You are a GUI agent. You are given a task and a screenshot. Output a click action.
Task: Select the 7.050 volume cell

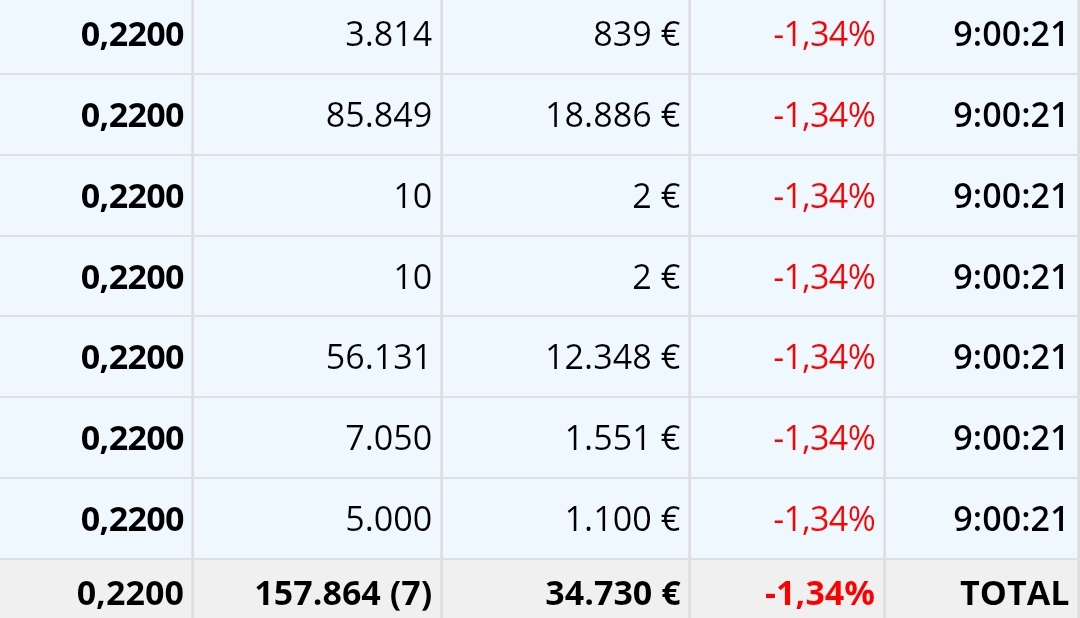(318, 437)
